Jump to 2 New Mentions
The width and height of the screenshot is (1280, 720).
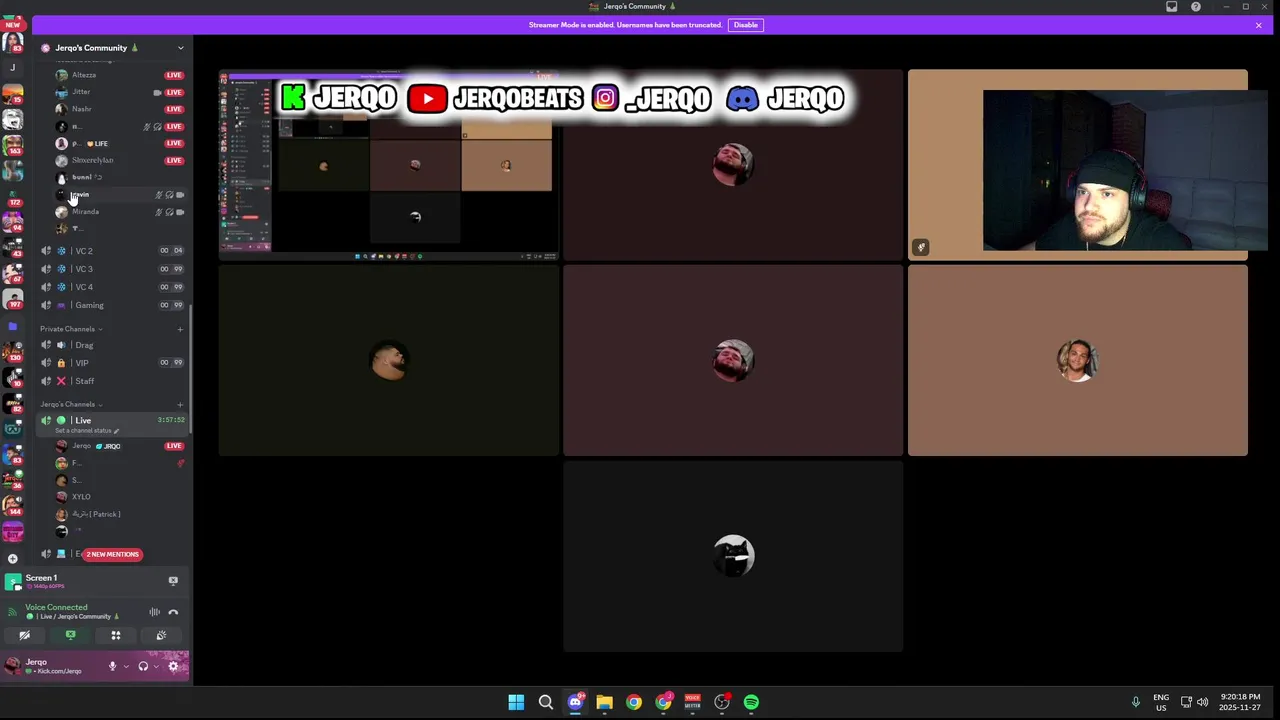(112, 554)
